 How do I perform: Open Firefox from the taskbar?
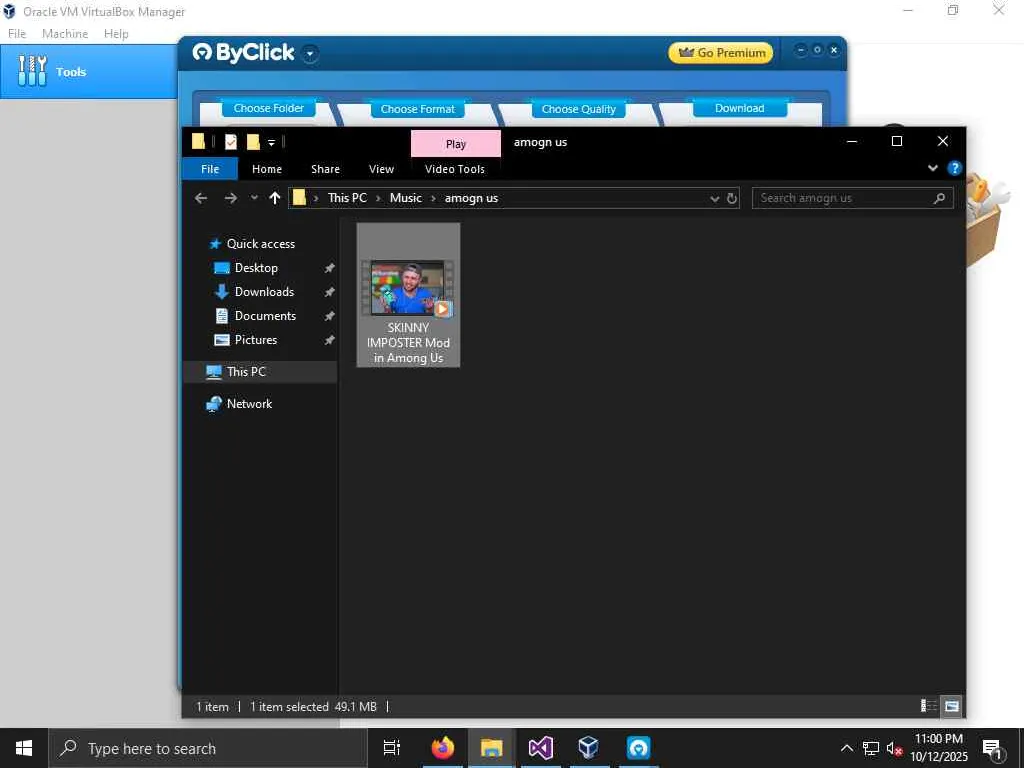point(442,748)
